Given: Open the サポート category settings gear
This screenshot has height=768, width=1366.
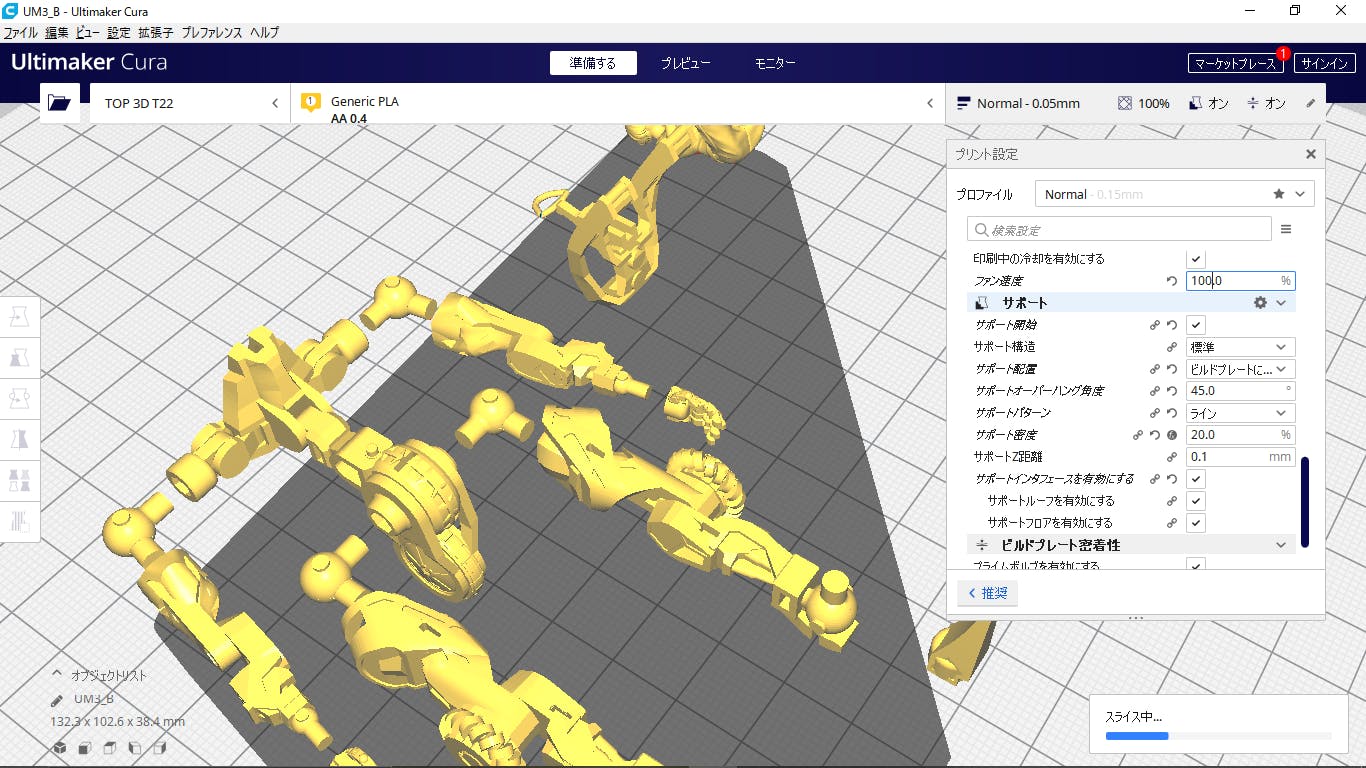Looking at the screenshot, I should pos(1260,303).
